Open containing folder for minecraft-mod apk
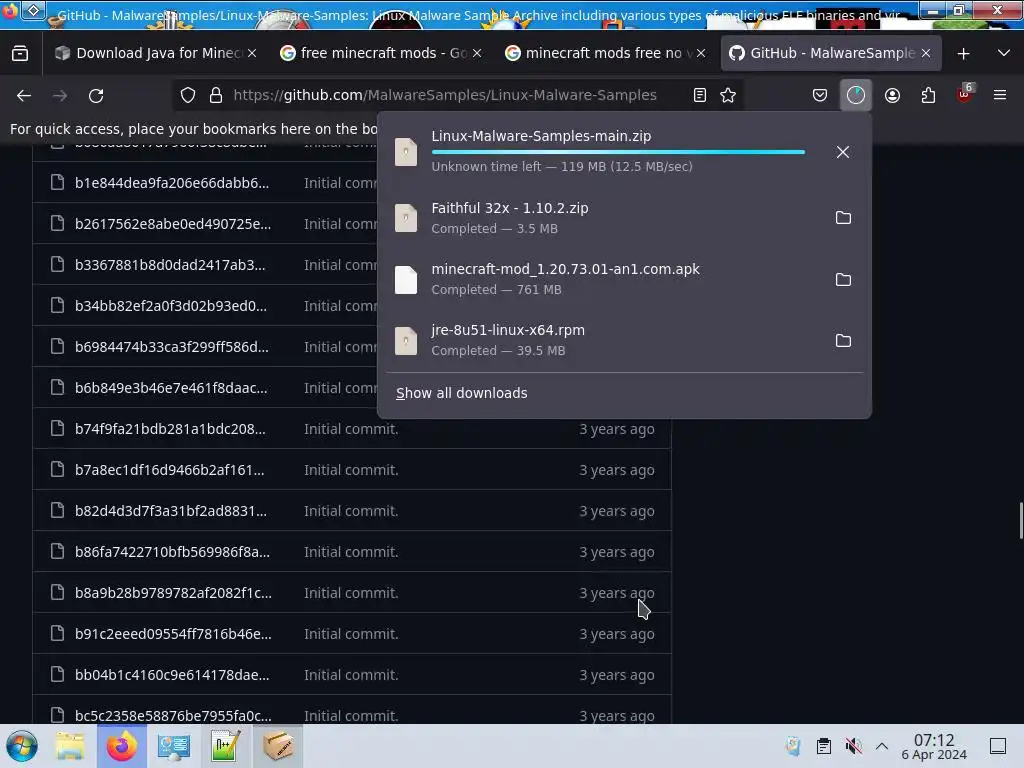This screenshot has height=768, width=1024. point(843,280)
